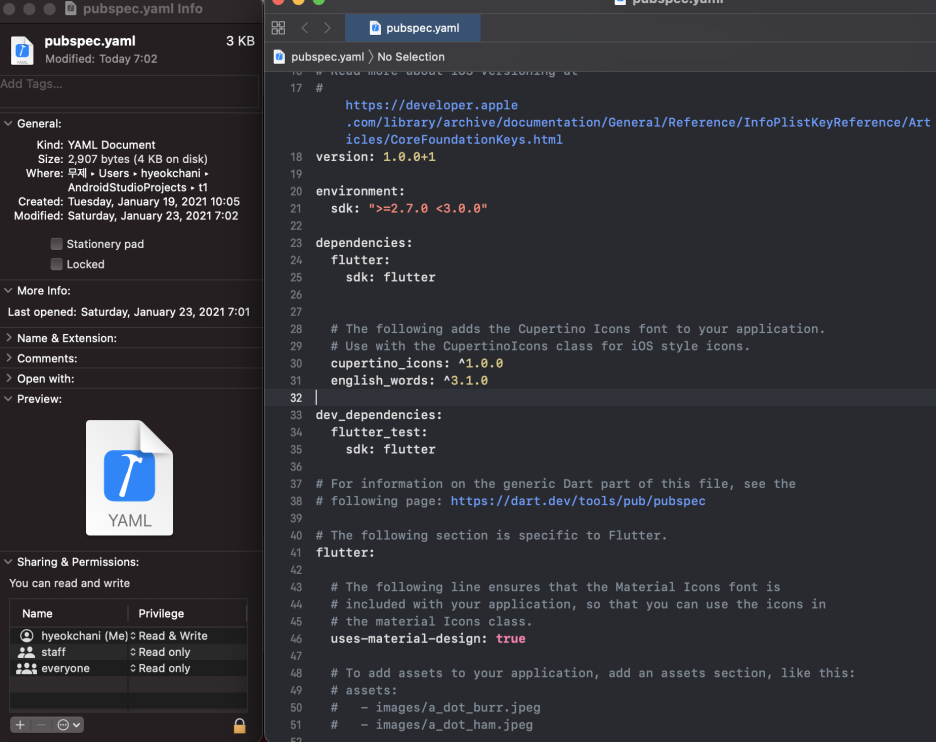The width and height of the screenshot is (936, 742).
Task: Click the dependencies: line
Action: pyautogui.click(x=364, y=243)
